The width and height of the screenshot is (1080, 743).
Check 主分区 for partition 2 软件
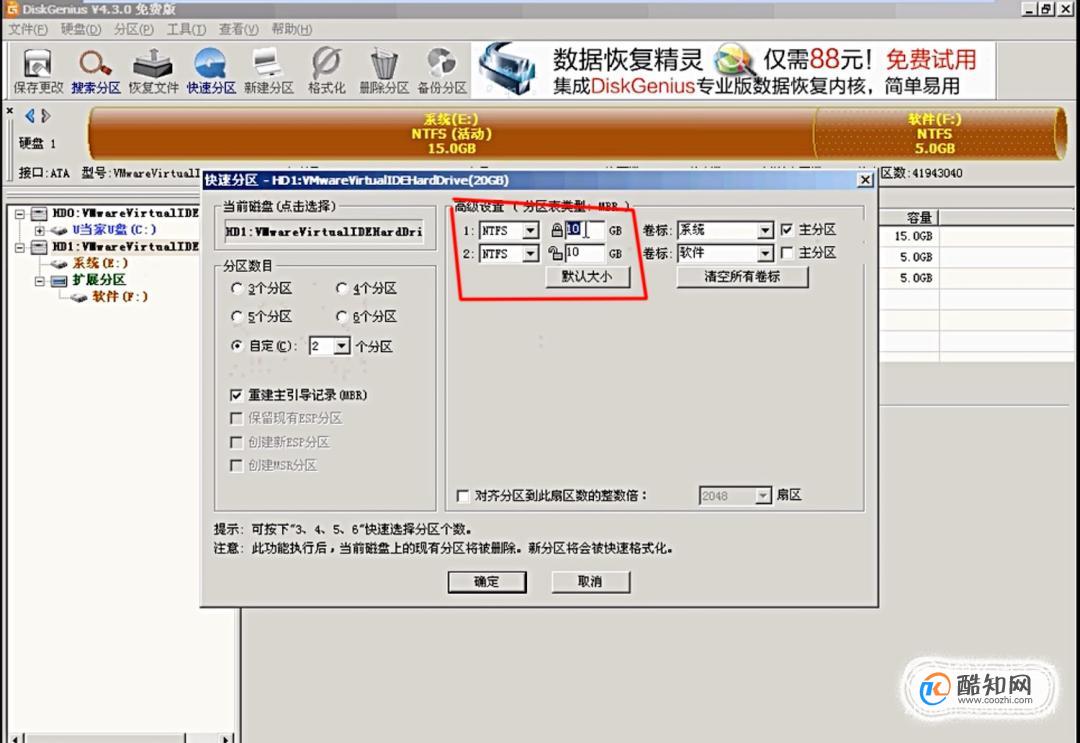tap(787, 253)
